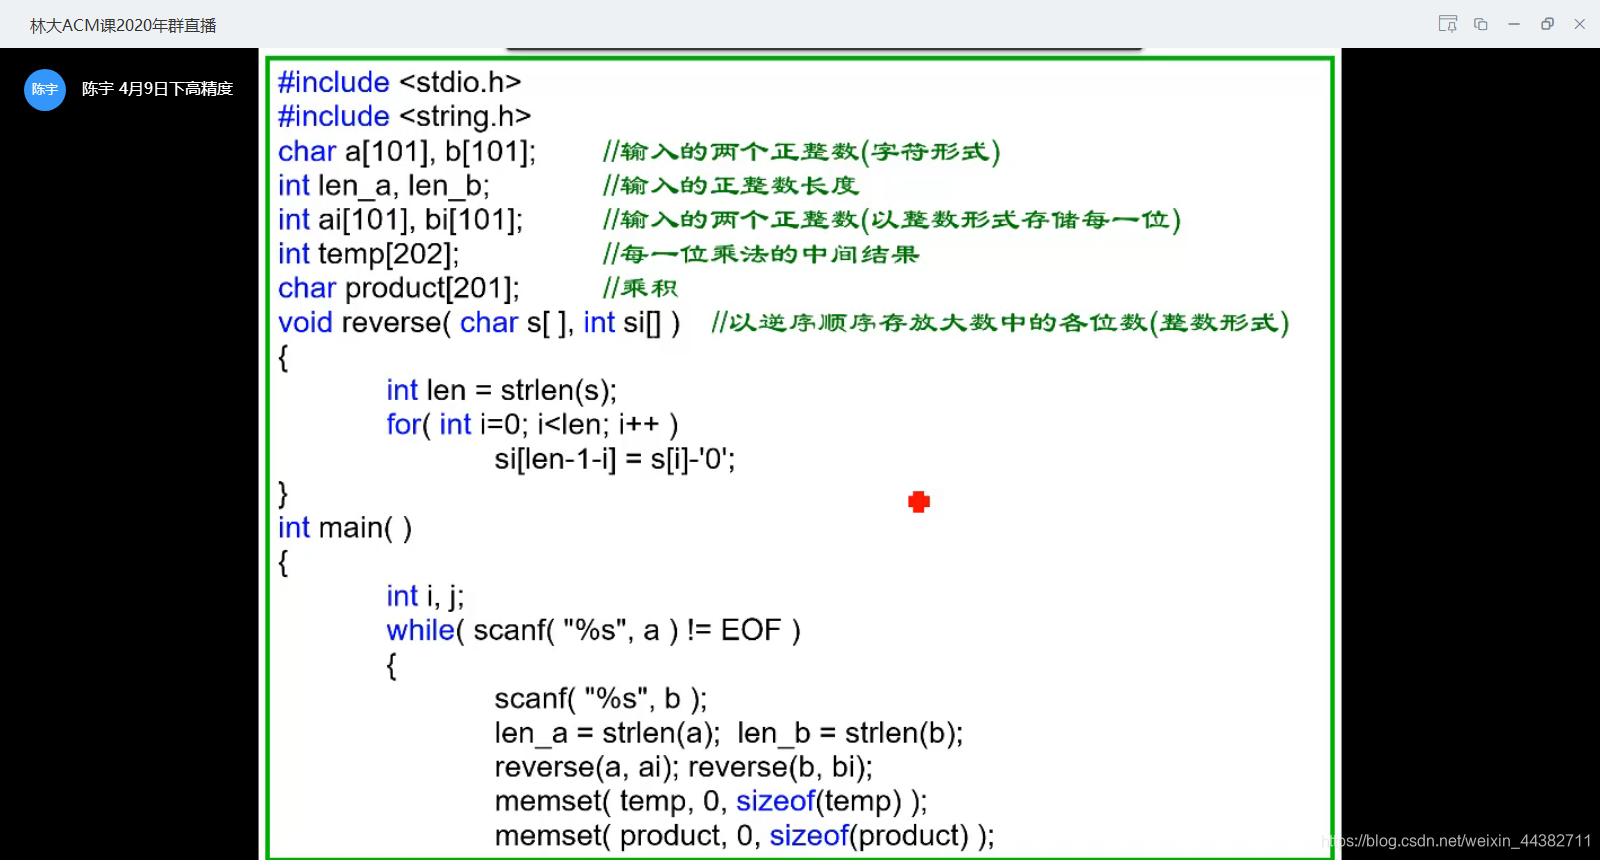Click the line si[len-1-i] = s[i]-'0';
The width and height of the screenshot is (1600, 860).
point(615,459)
